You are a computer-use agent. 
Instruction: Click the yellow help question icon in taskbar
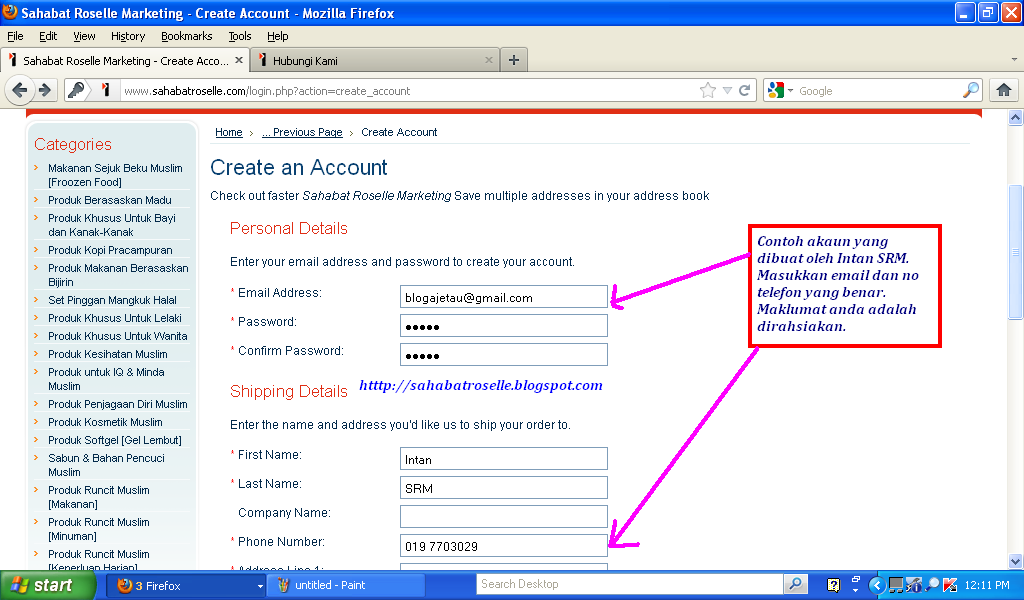click(x=833, y=585)
